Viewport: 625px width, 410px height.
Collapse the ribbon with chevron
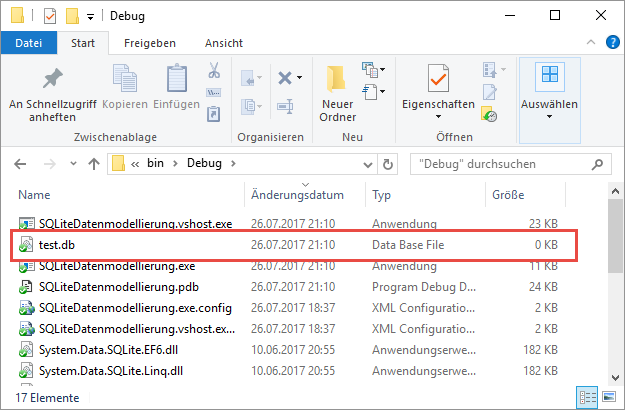pyautogui.click(x=591, y=42)
